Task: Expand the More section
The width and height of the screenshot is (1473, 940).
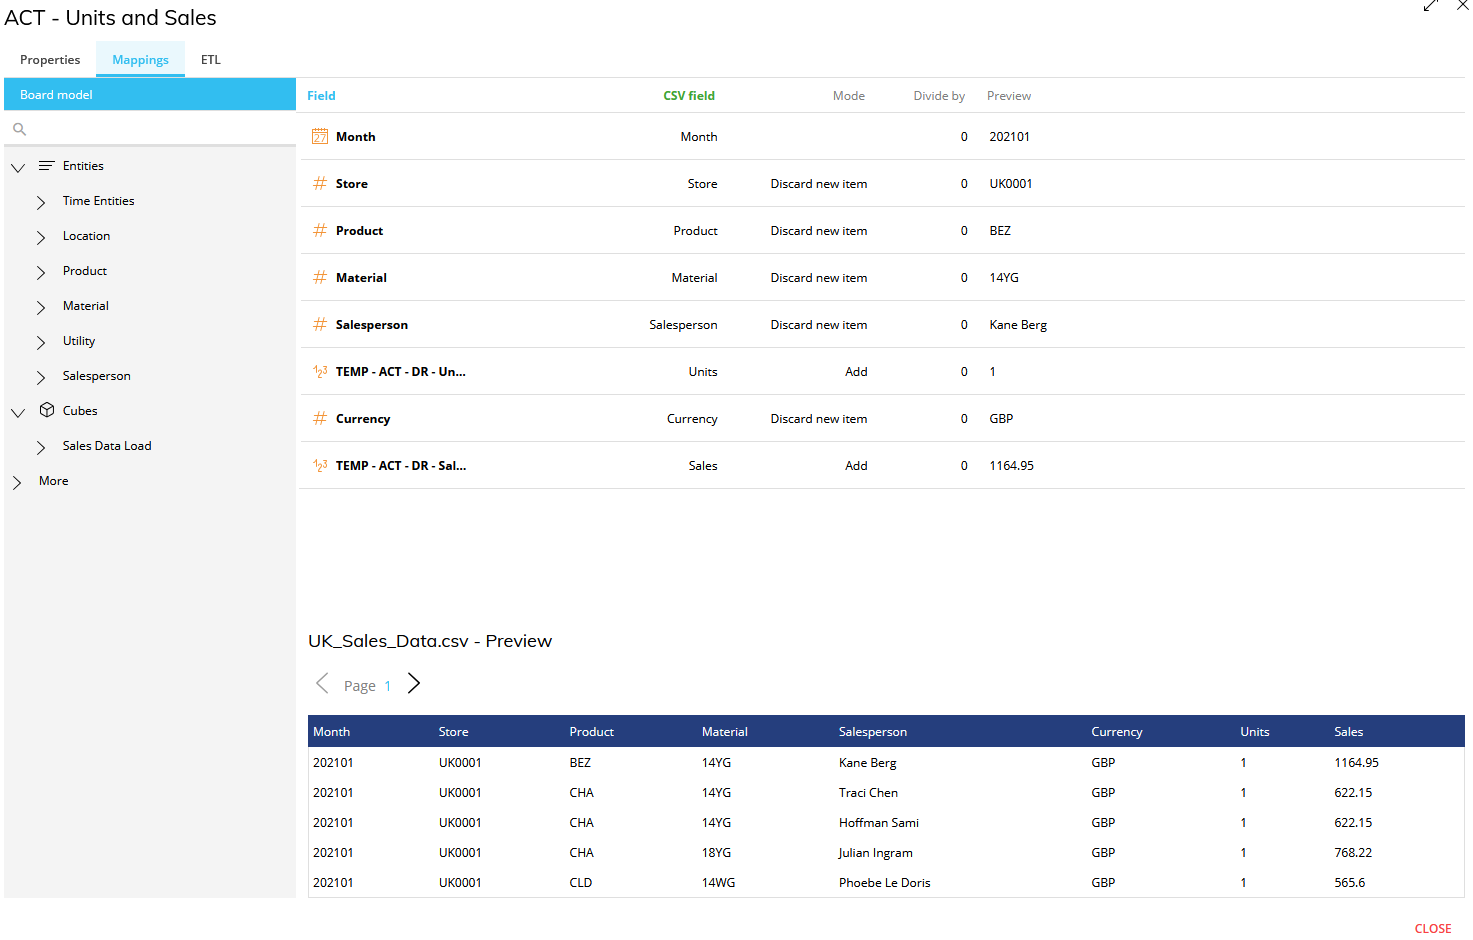Action: tap(17, 482)
